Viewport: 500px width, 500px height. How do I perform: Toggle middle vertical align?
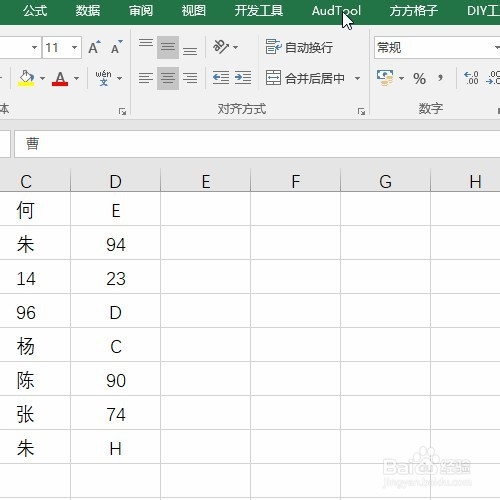[168, 47]
